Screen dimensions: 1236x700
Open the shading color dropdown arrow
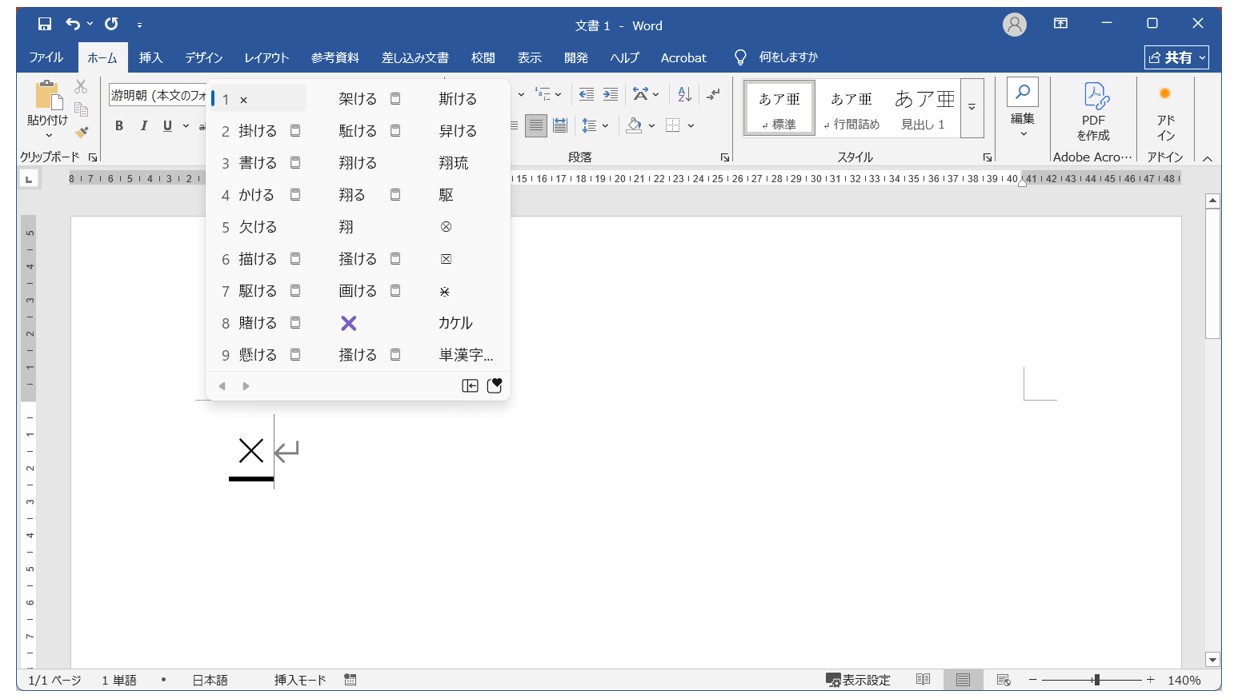pos(651,126)
